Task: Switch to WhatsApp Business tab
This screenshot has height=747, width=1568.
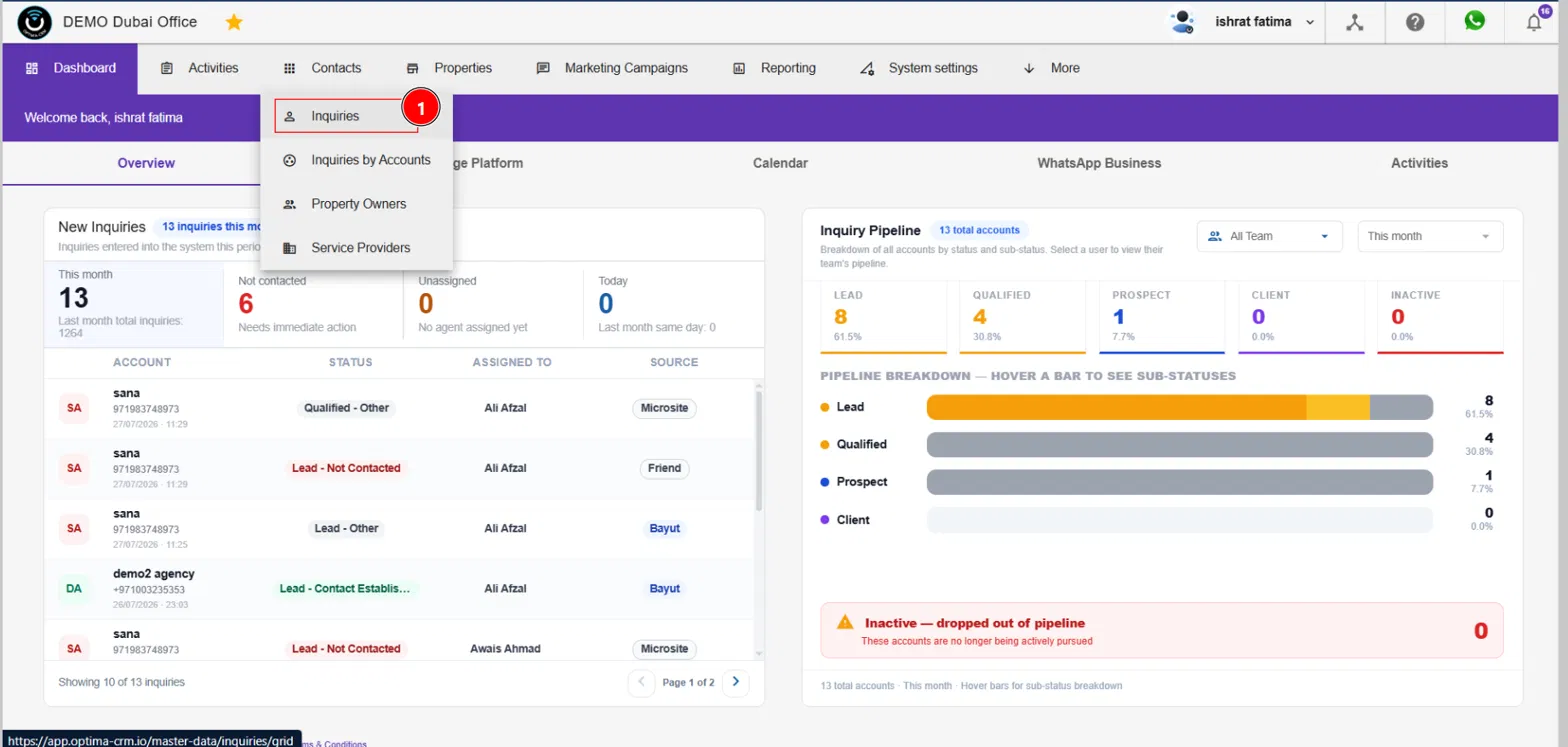Action: point(1099,163)
